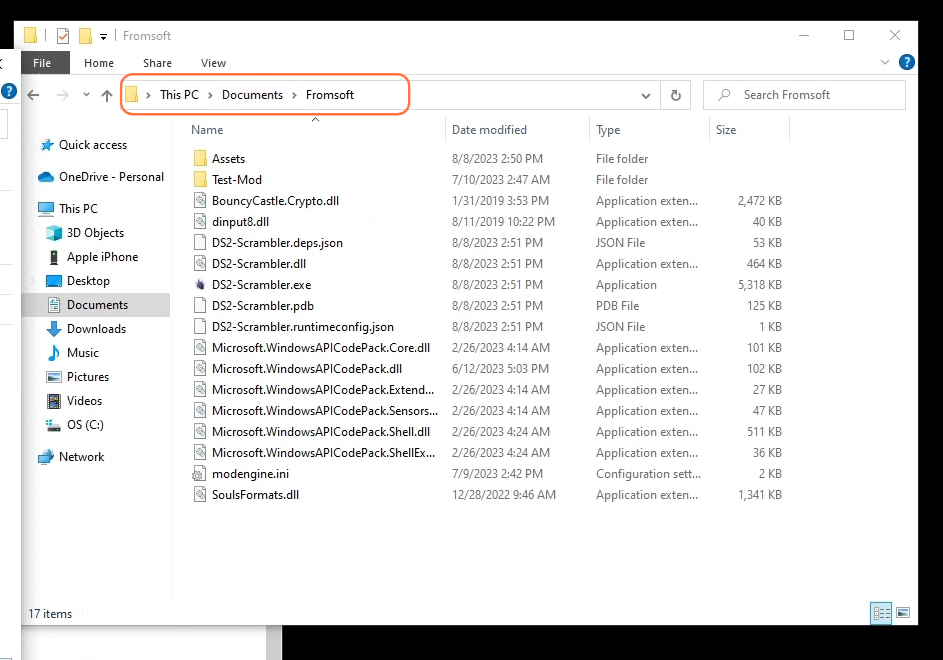
Task: Click the Microsoft.WindowsAPICodePack.ShellEx... file name
Action: 324,453
